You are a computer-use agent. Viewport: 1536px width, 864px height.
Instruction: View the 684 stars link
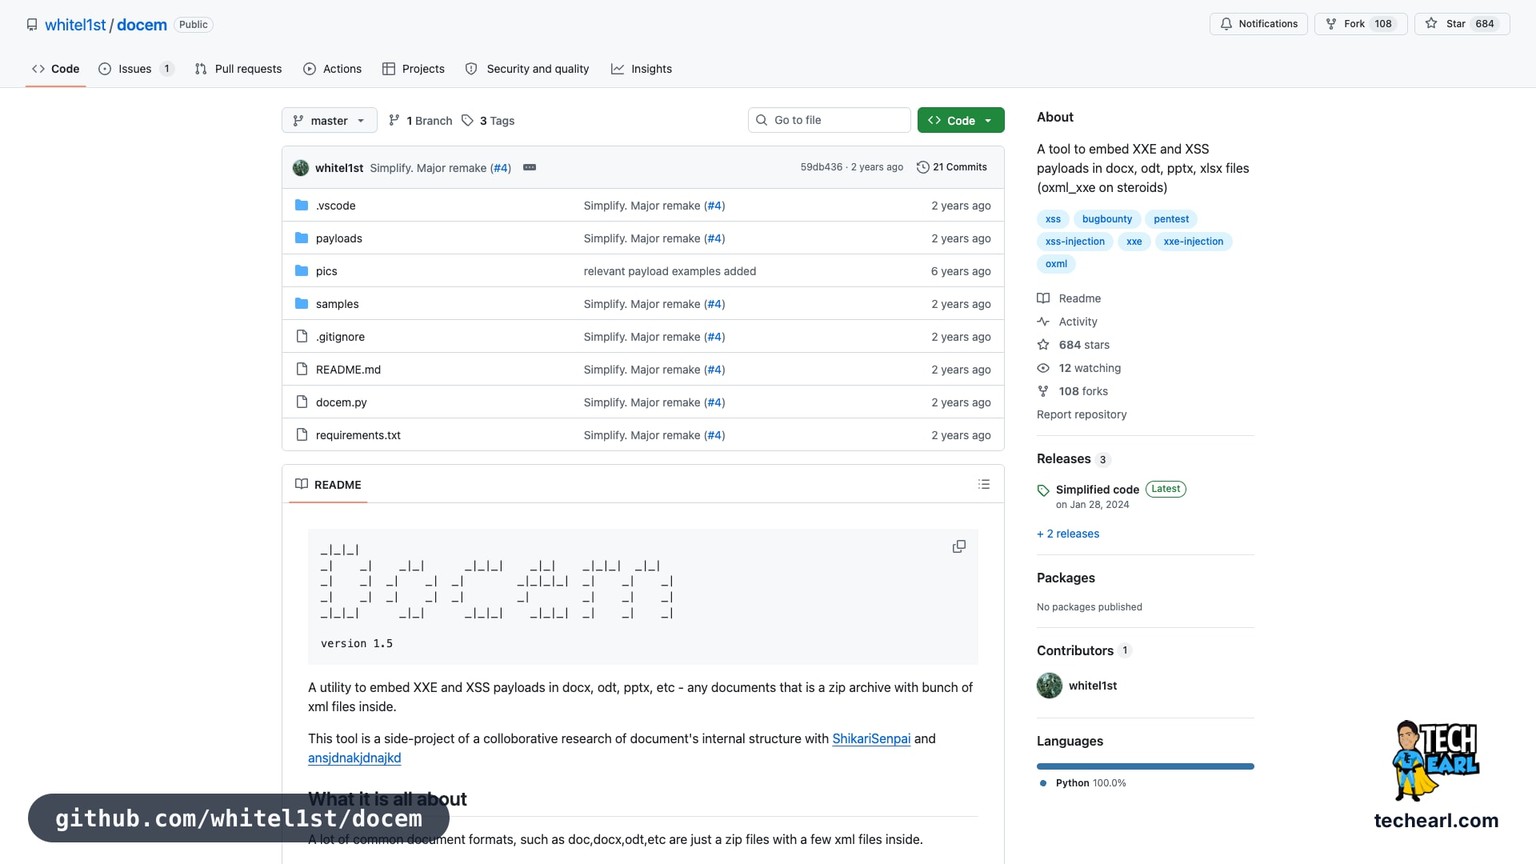1073,345
